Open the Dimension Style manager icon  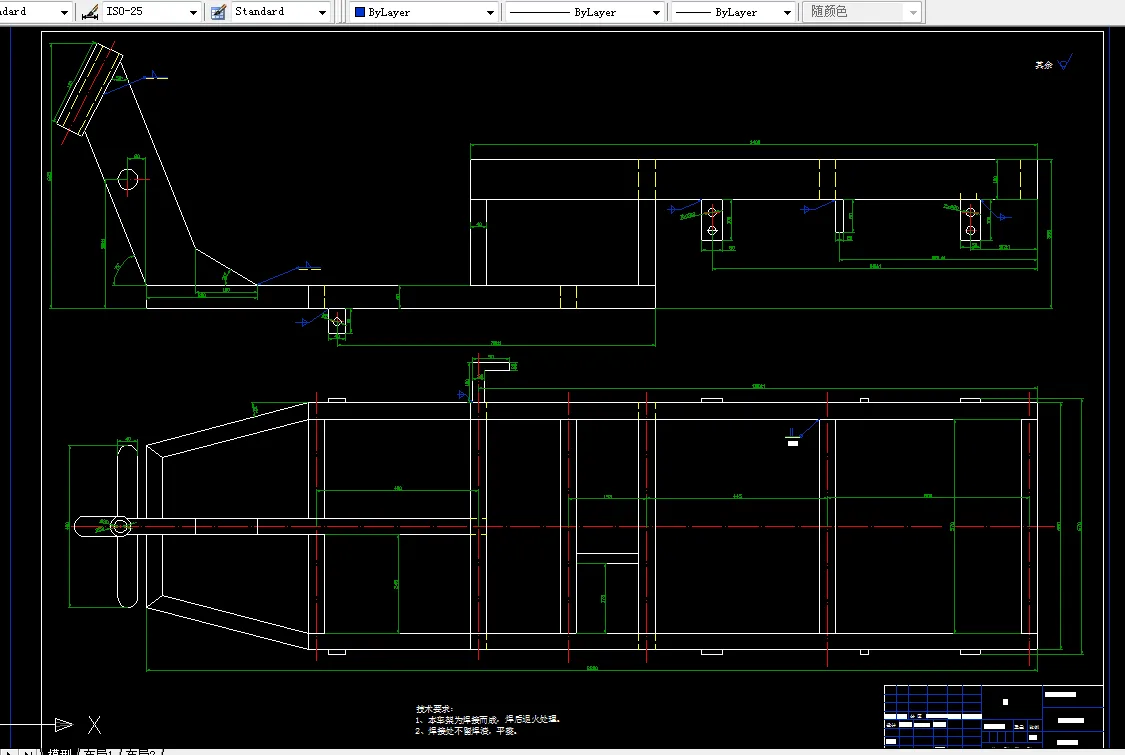(x=90, y=12)
